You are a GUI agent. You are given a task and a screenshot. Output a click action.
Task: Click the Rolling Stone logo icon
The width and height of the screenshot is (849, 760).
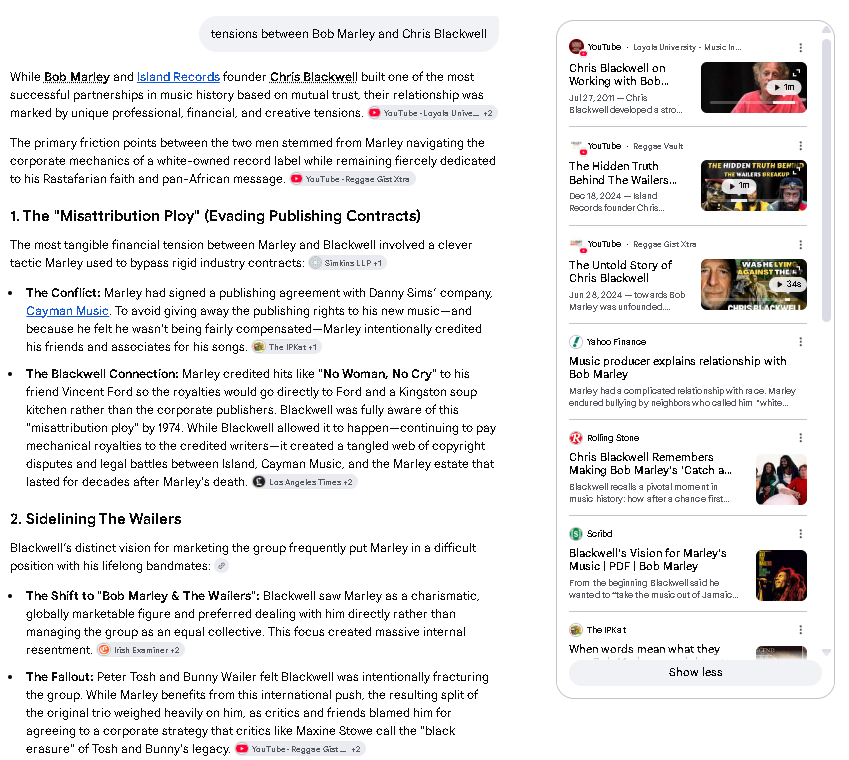click(x=576, y=437)
